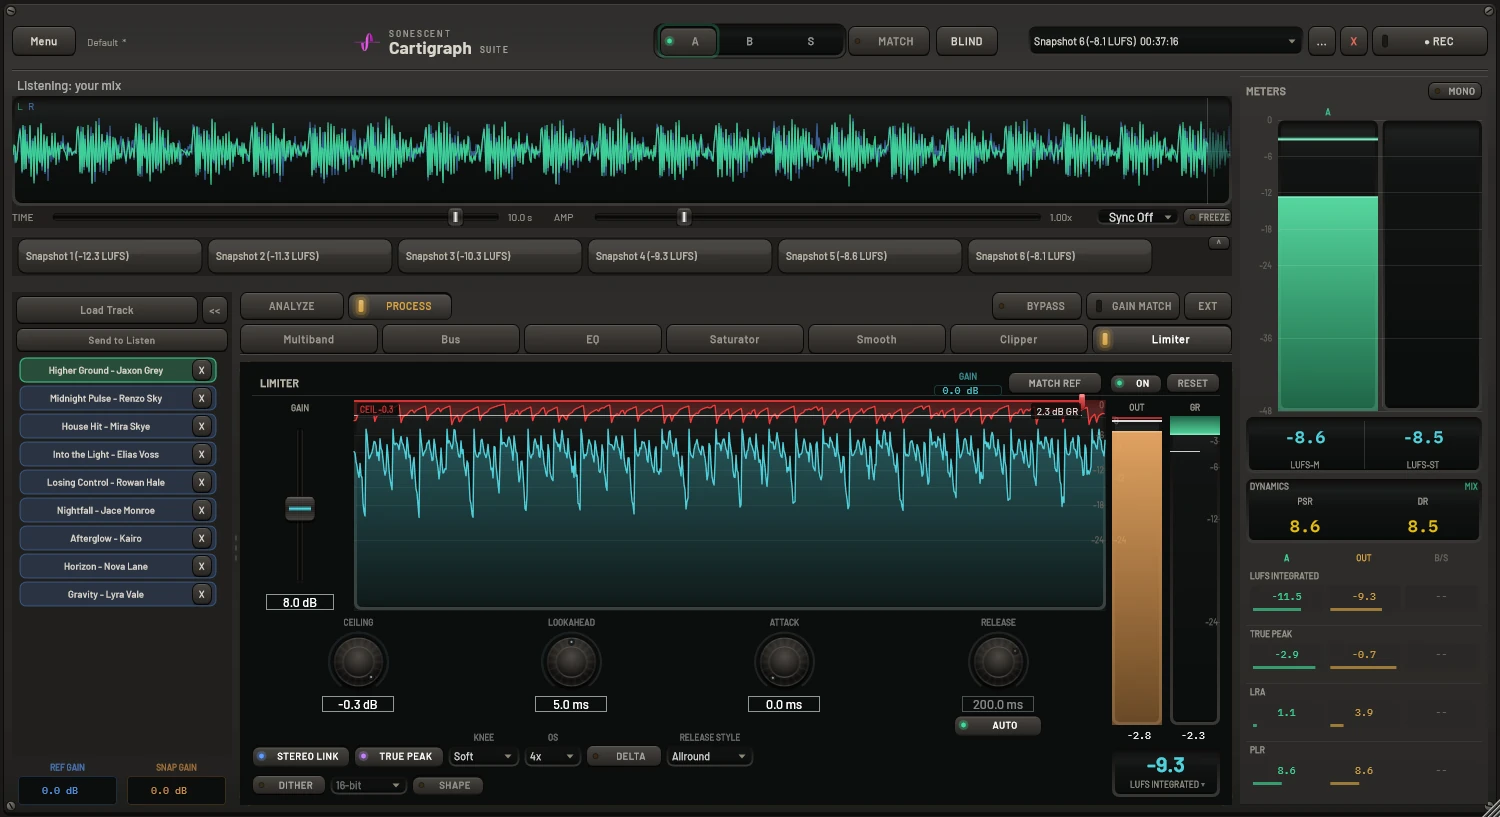This screenshot has width=1500, height=817.
Task: Toggle GAIN MATCH
Action: pyautogui.click(x=1133, y=306)
